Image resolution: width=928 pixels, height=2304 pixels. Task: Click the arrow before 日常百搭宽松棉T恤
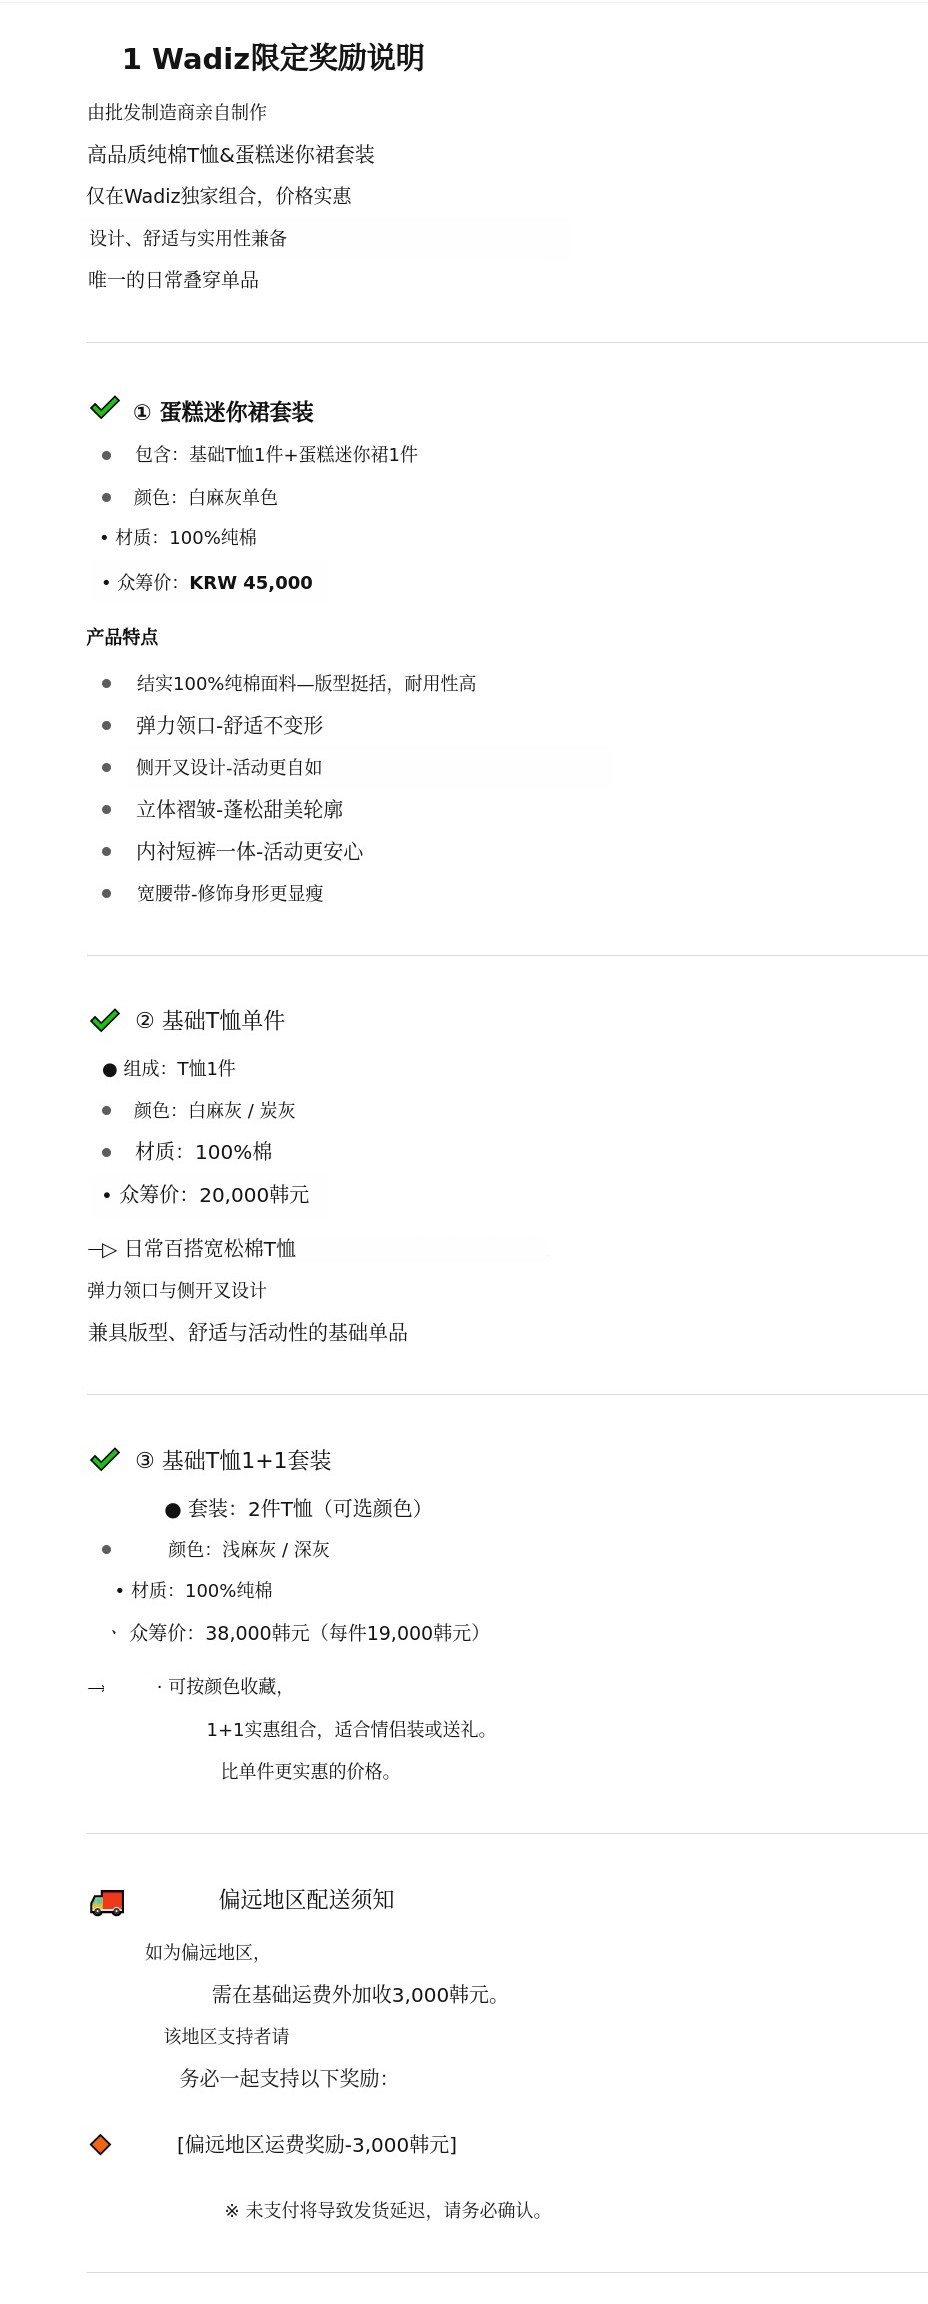[x=102, y=1249]
